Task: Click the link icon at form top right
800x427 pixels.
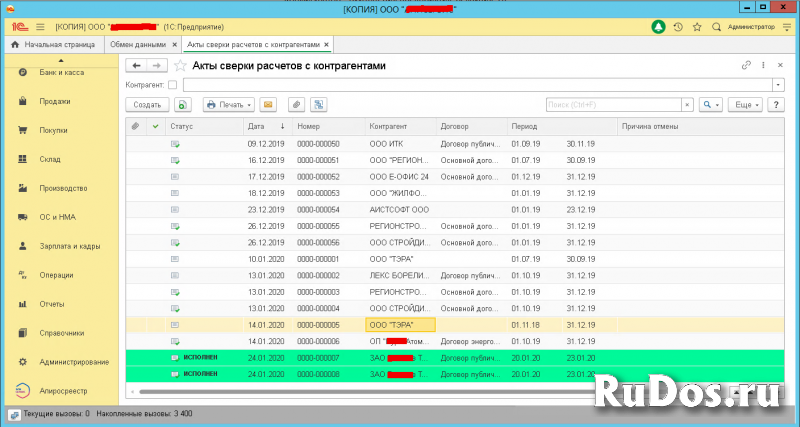Action: pyautogui.click(x=745, y=66)
